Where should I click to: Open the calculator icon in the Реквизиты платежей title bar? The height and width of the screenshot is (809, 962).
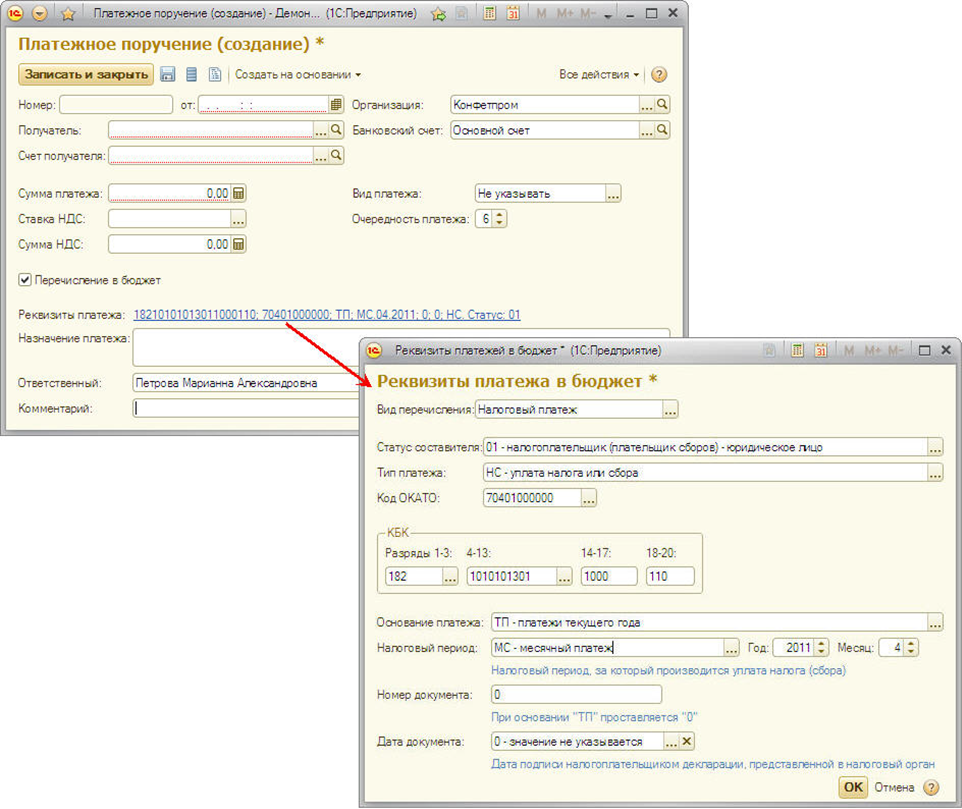click(x=797, y=350)
